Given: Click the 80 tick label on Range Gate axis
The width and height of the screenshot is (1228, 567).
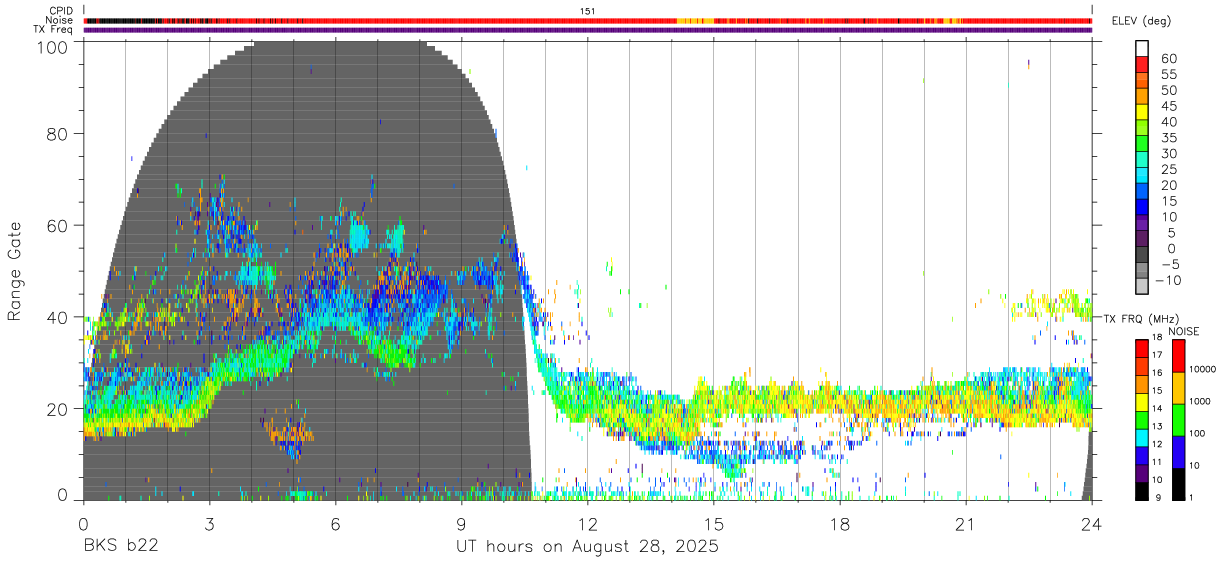Looking at the screenshot, I should pyautogui.click(x=57, y=134).
